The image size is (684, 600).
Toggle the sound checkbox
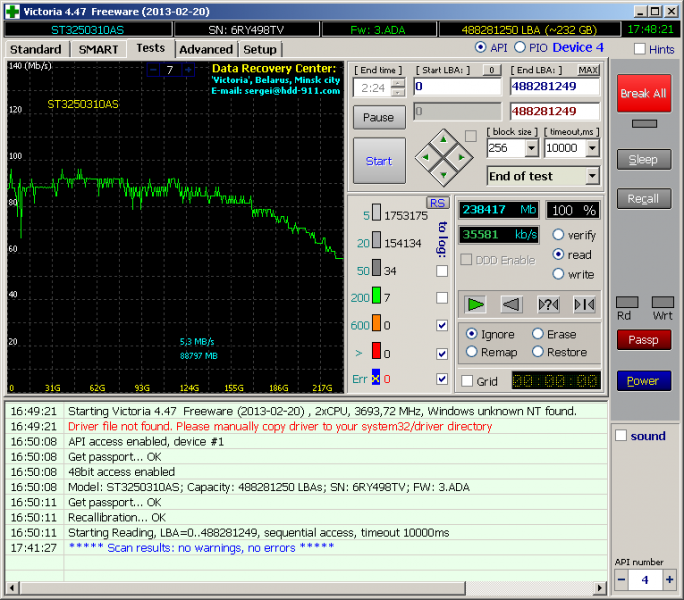(x=621, y=436)
